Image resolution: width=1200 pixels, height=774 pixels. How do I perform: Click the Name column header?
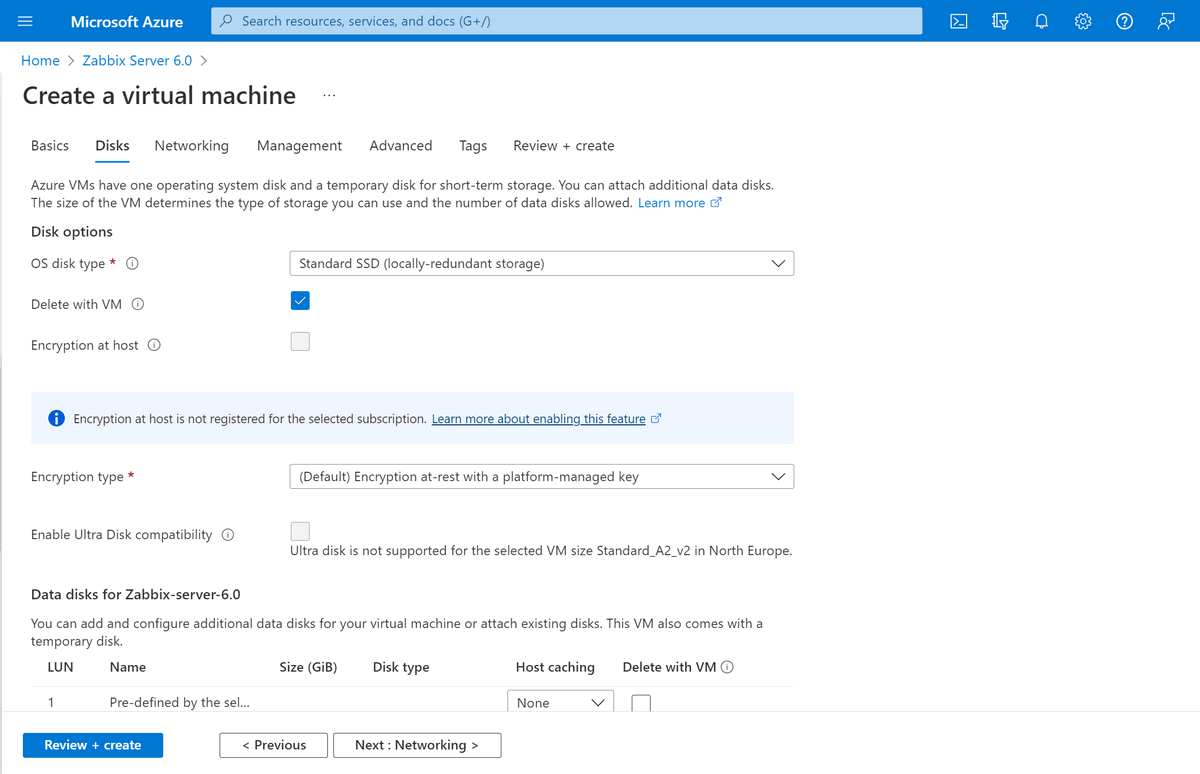[x=128, y=667]
